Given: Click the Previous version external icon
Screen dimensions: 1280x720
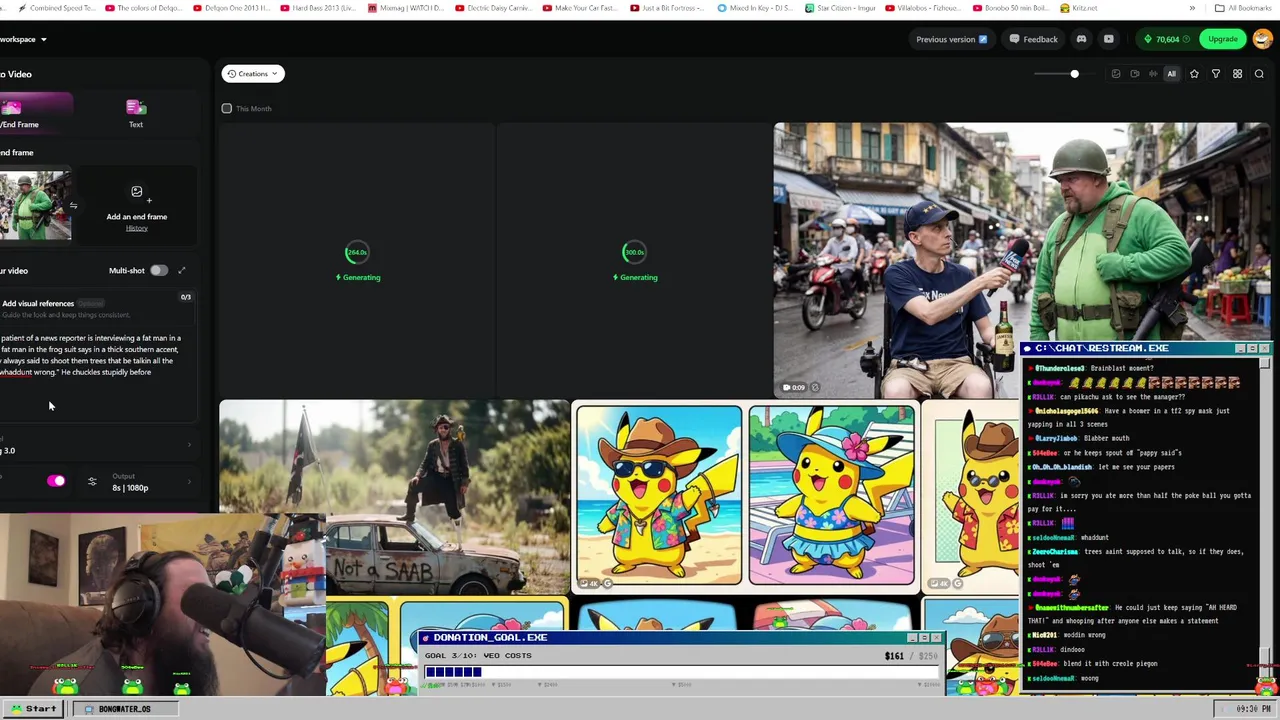Looking at the screenshot, I should point(983,39).
